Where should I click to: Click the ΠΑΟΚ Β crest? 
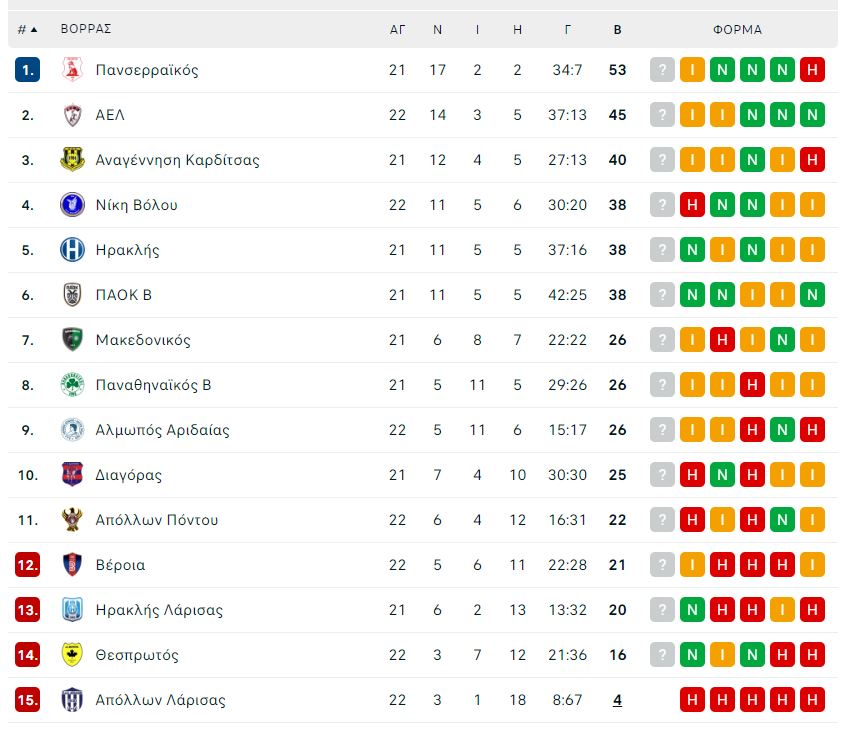(x=72, y=295)
